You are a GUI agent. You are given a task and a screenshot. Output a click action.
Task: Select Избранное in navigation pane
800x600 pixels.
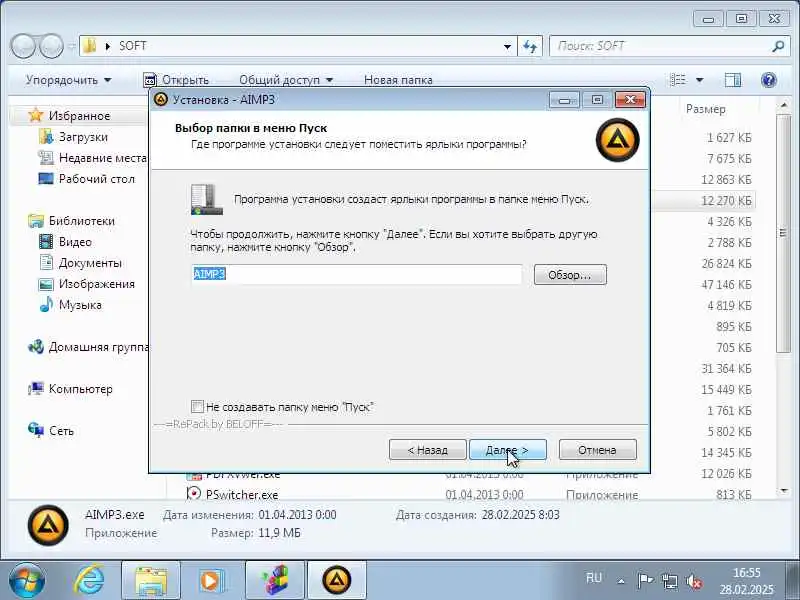79,116
